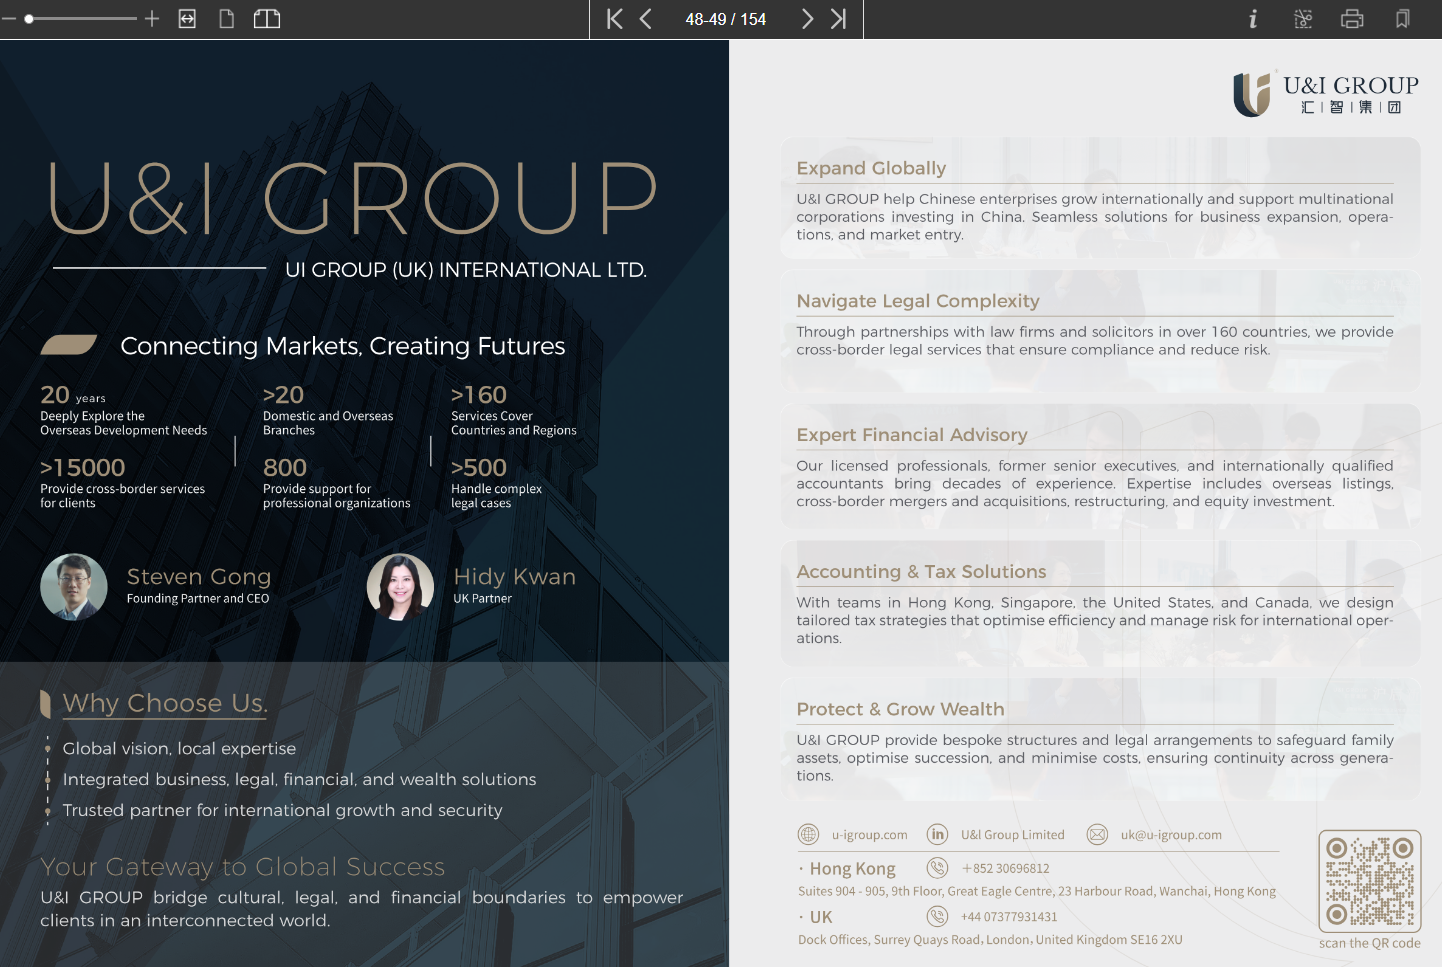Click the zoom slider handle
Image resolution: width=1442 pixels, height=967 pixels.
(30, 19)
